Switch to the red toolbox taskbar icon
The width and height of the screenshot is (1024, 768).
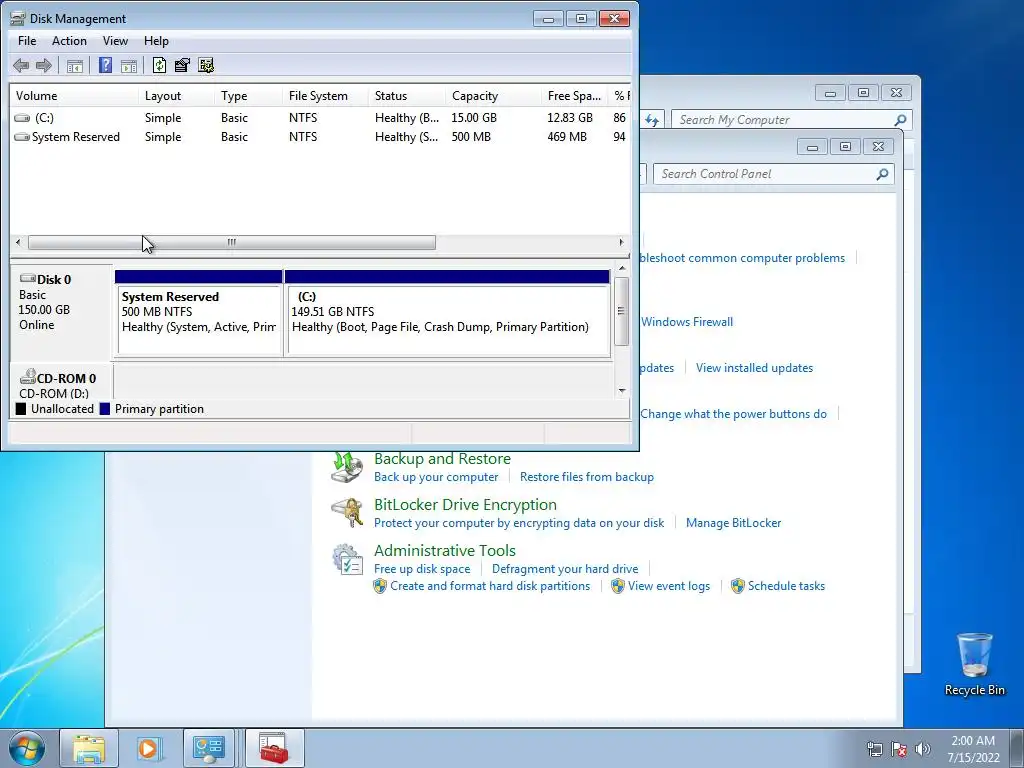[x=274, y=748]
